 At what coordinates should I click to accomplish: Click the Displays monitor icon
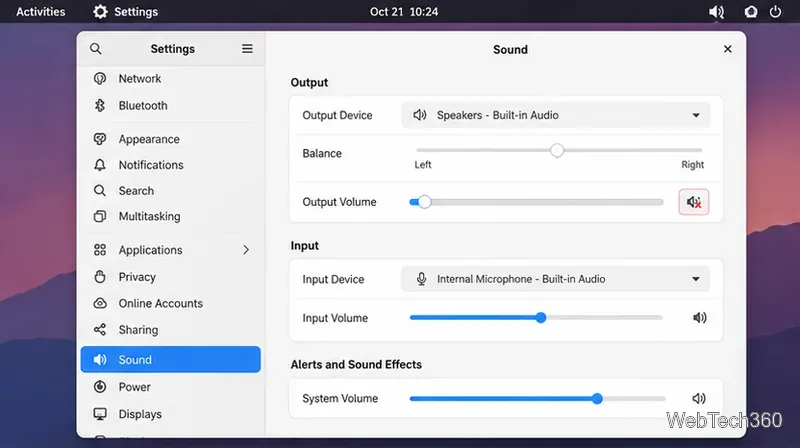click(100, 414)
